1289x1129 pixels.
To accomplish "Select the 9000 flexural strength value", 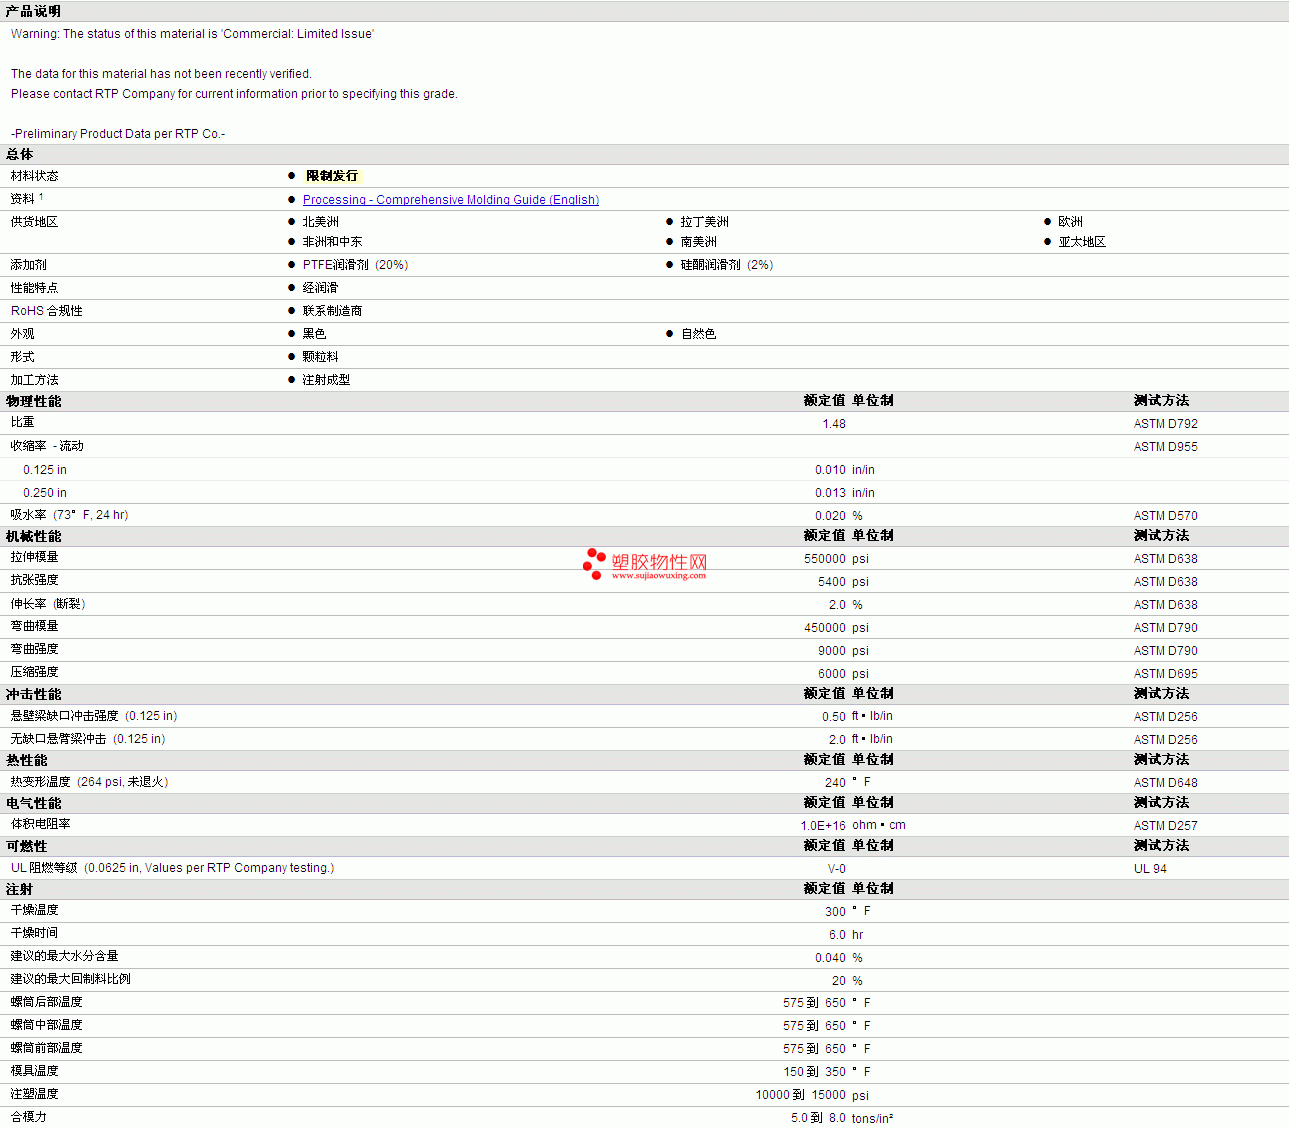I will (x=832, y=651).
